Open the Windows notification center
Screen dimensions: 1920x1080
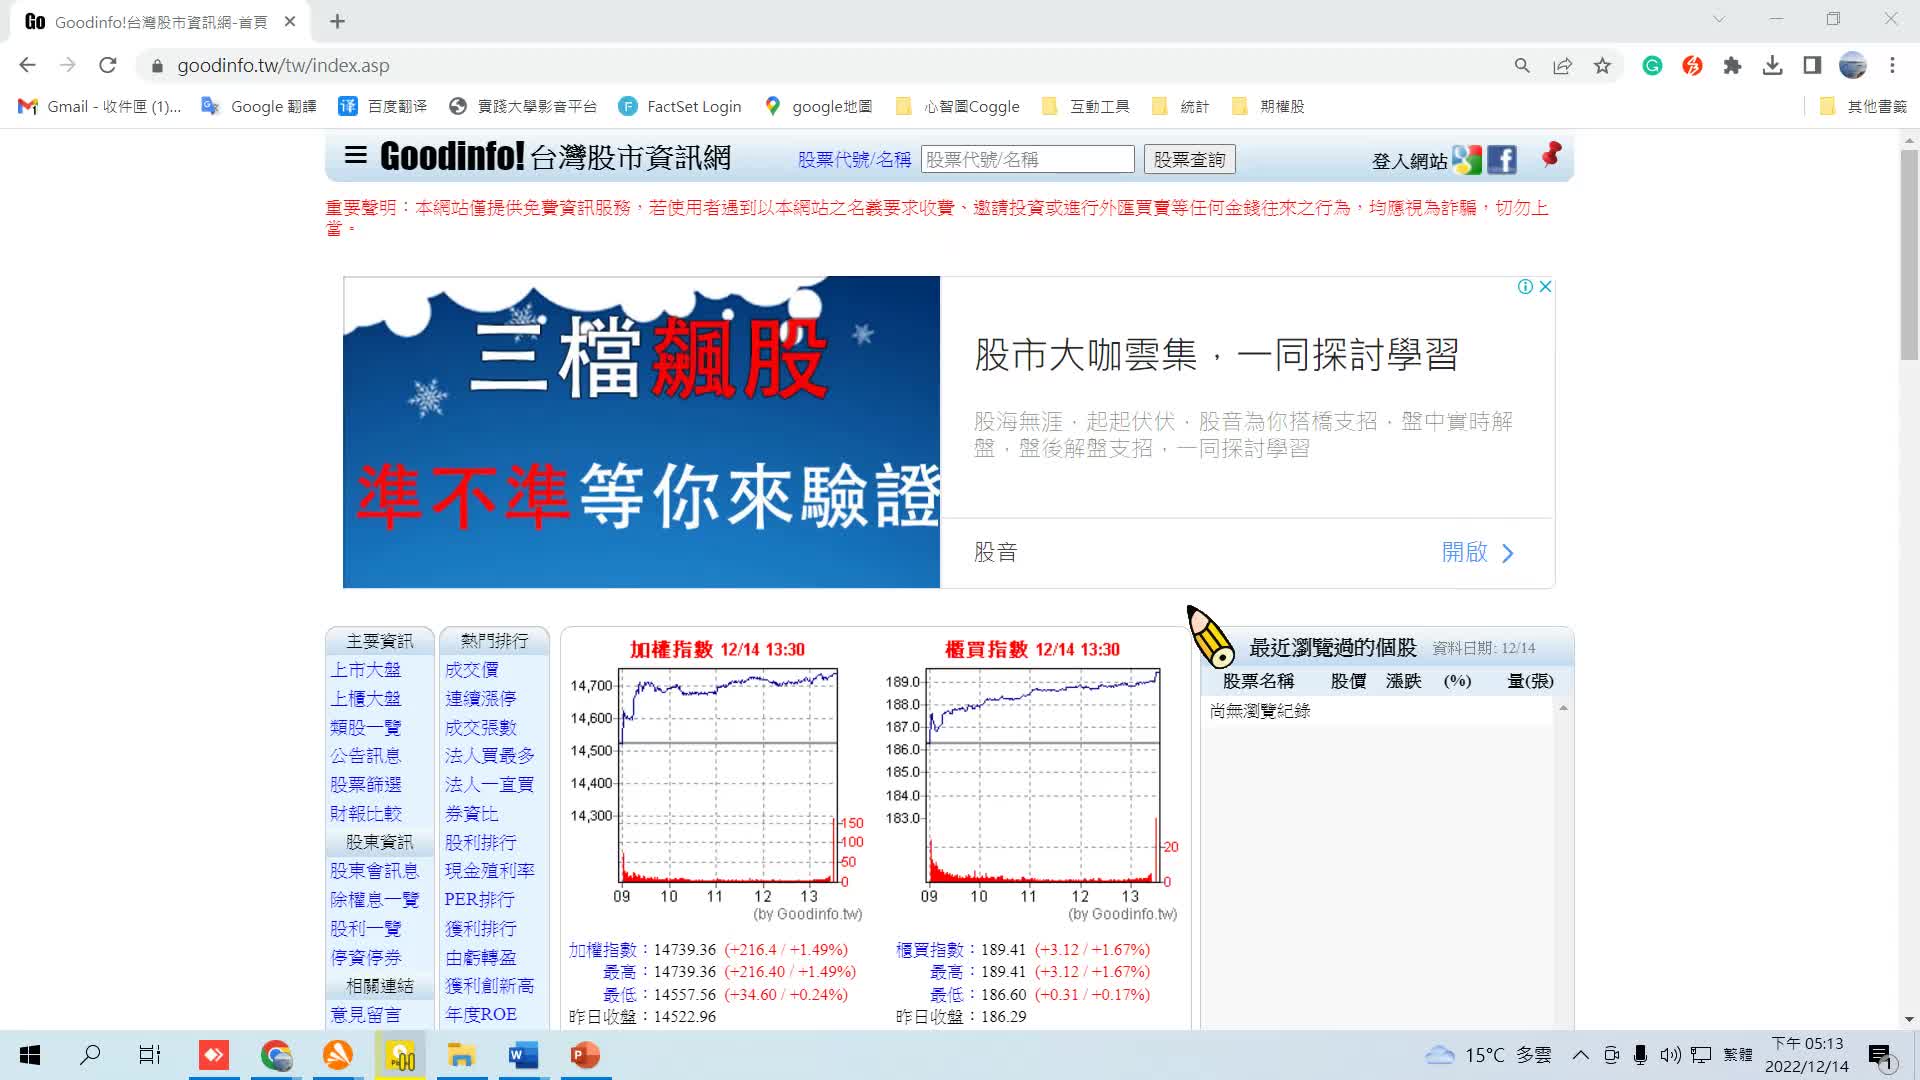(1880, 1056)
